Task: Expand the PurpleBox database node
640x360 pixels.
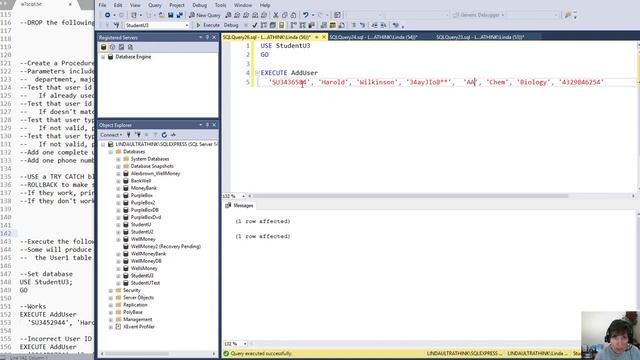Action: tap(118, 196)
